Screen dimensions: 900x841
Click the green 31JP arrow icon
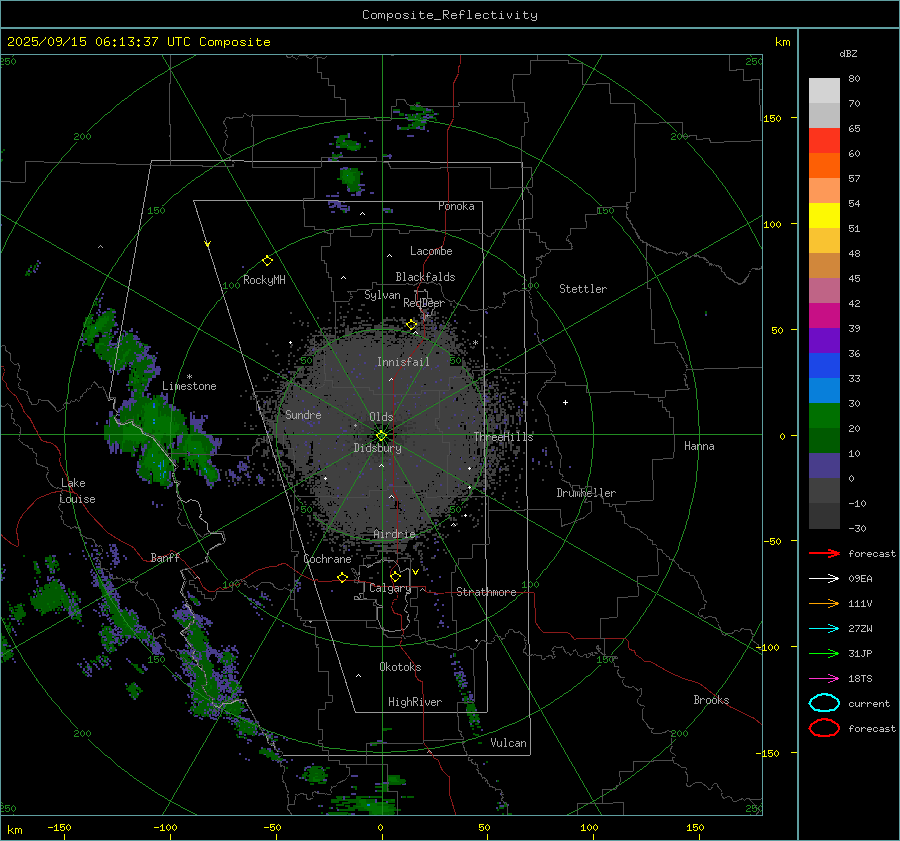tap(824, 653)
